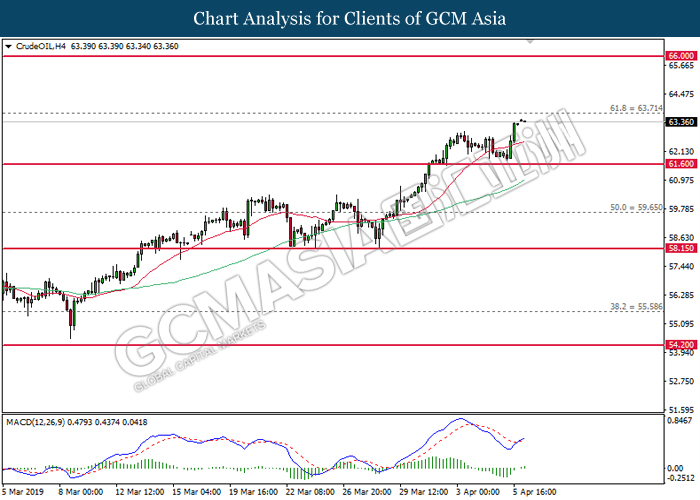Click the 29 Mar 12:00 time label
This screenshot has width=700, height=500.
point(424,492)
